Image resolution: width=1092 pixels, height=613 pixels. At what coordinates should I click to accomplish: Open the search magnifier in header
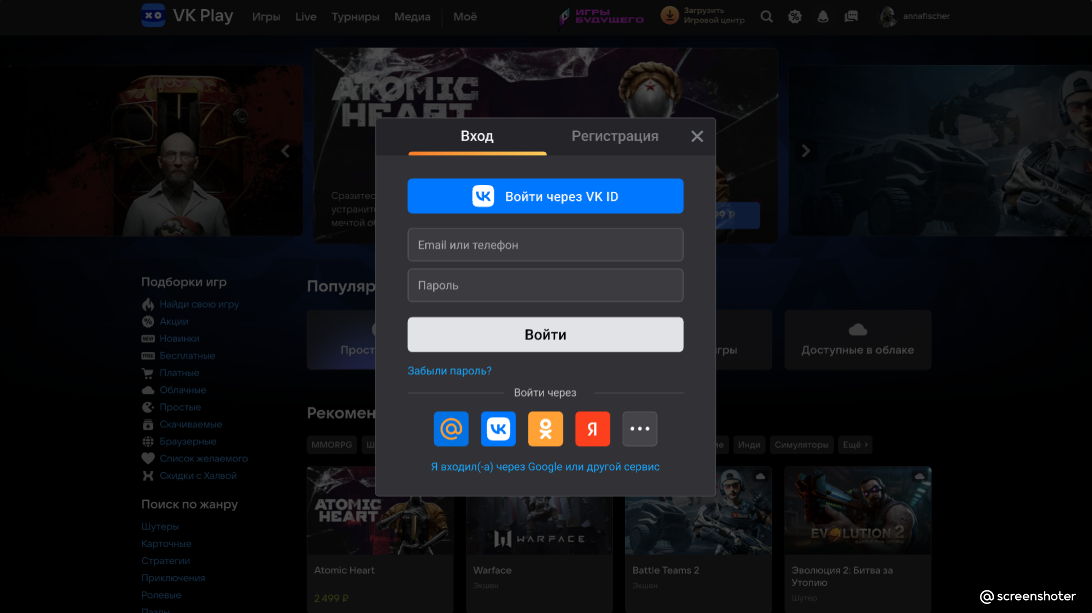coord(766,16)
